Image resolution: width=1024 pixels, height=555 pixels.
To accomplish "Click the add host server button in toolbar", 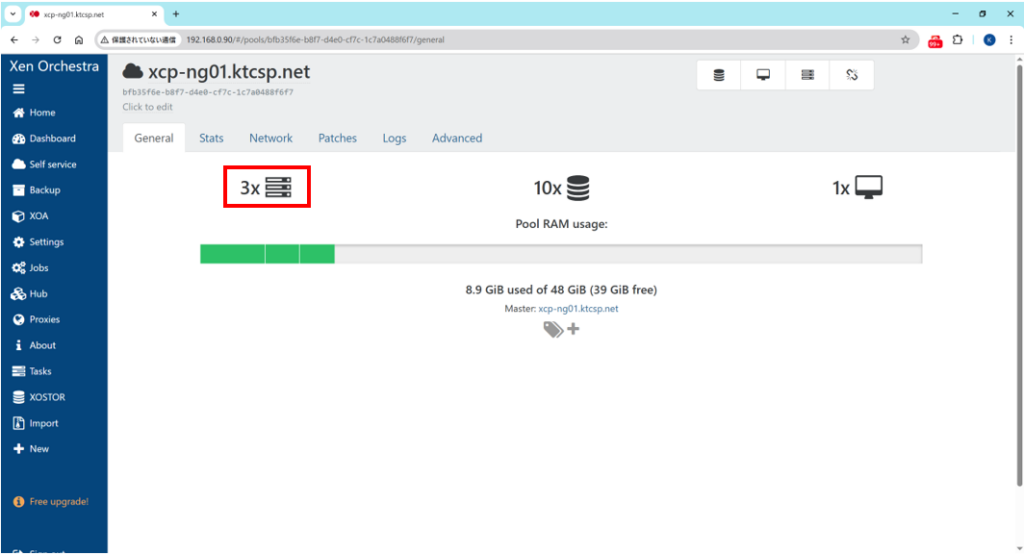I will pyautogui.click(x=807, y=75).
